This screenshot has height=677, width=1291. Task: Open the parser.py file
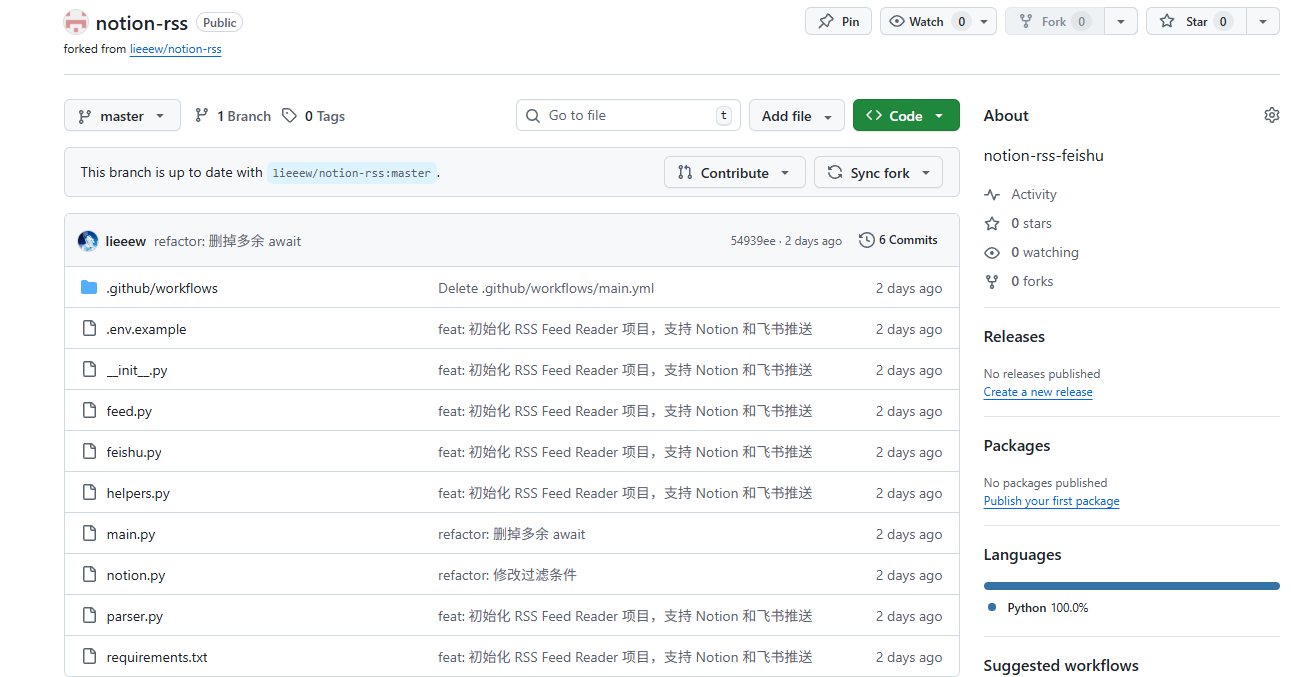(135, 616)
